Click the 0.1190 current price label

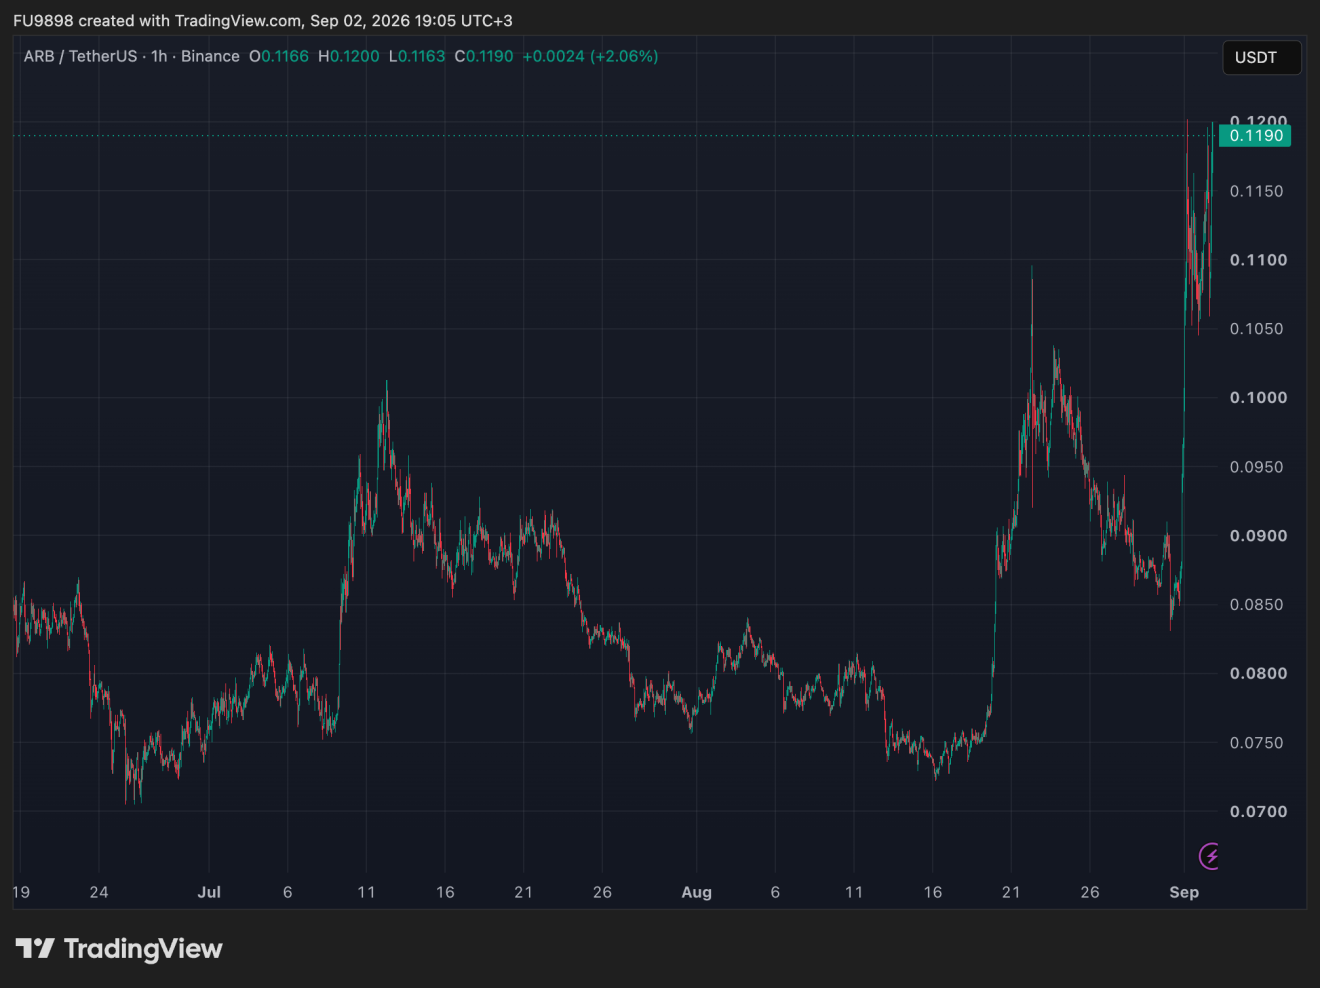(1255, 136)
